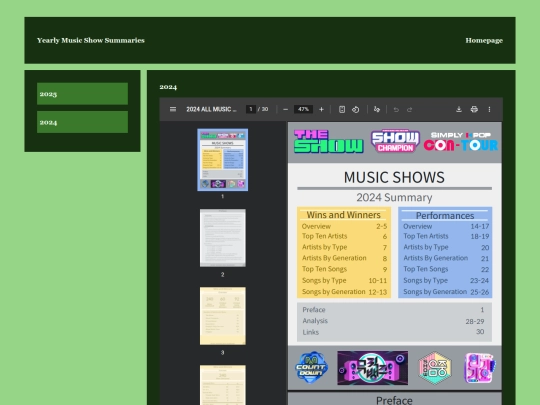Click the Show Music Core logo
The width and height of the screenshot is (540, 405).
click(435, 368)
